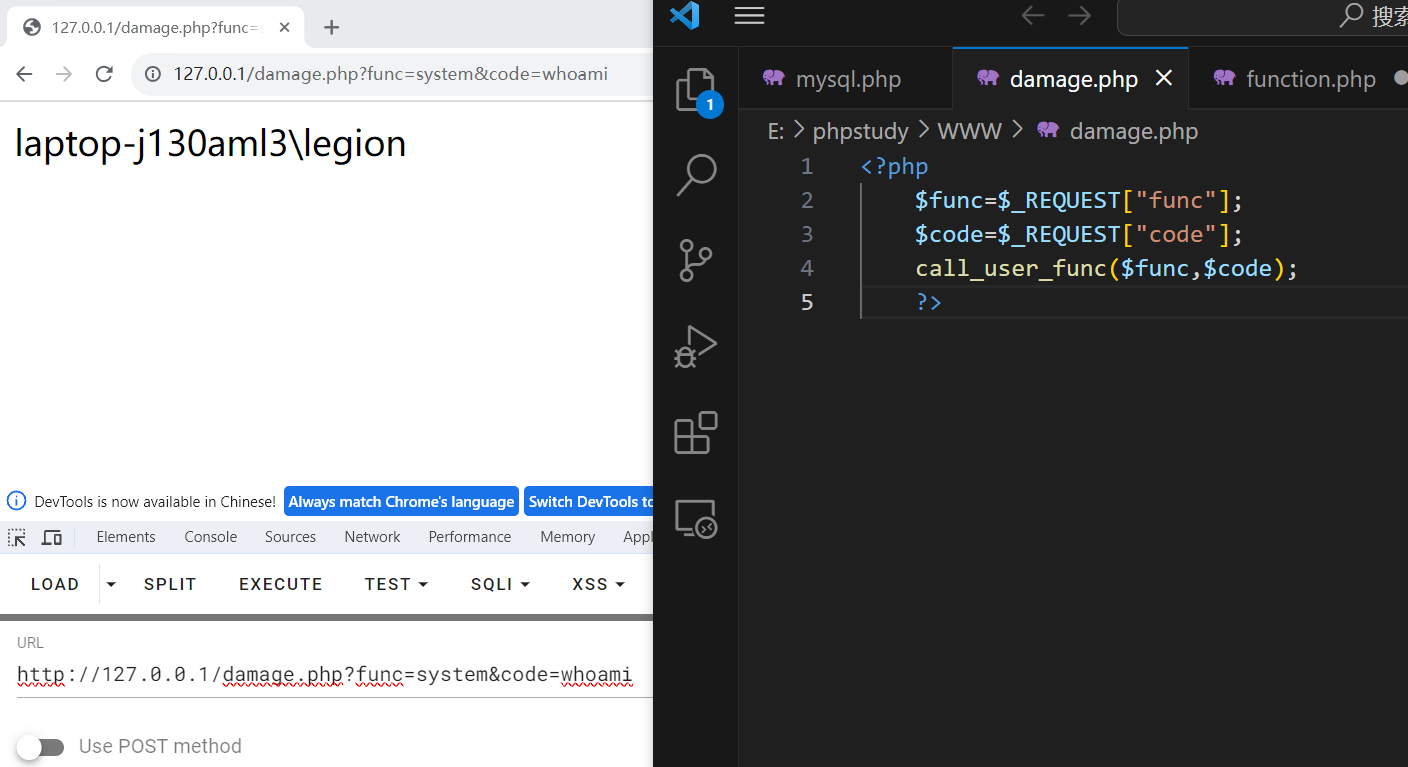1408x767 pixels.
Task: Open the Memory panel in DevTools
Action: click(x=567, y=537)
